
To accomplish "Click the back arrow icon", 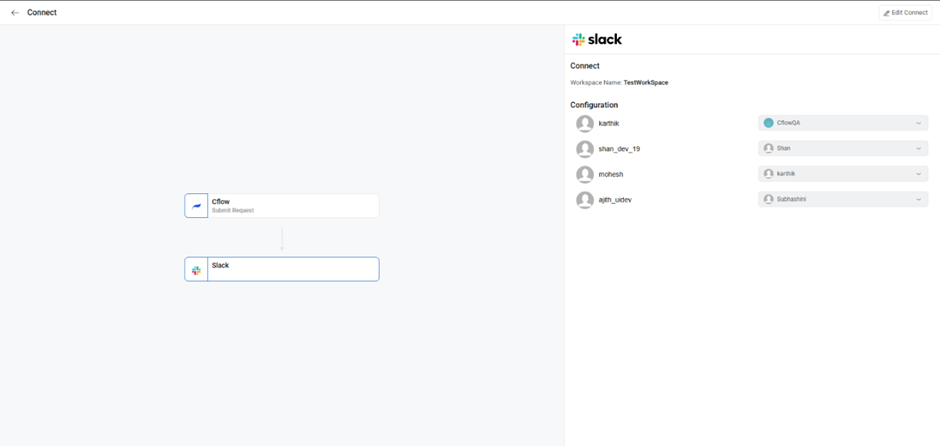I will coord(15,13).
